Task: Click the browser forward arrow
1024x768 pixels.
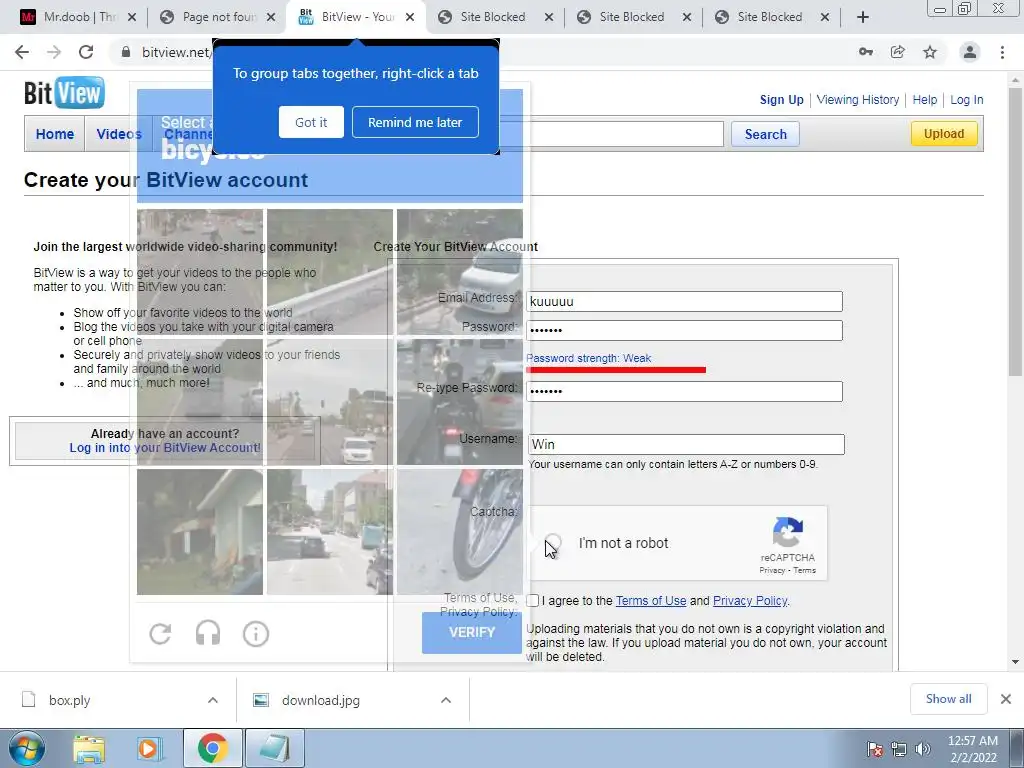Action: coord(54,52)
